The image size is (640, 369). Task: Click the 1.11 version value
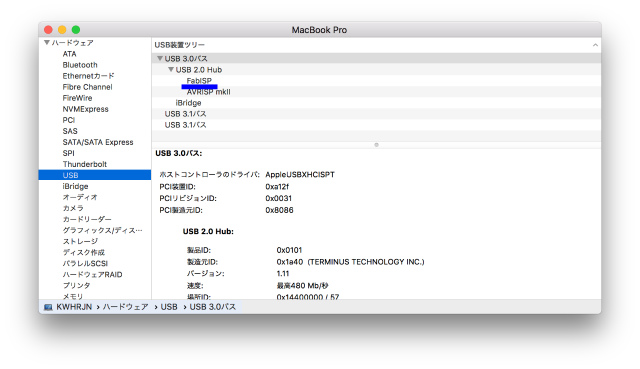[282, 274]
